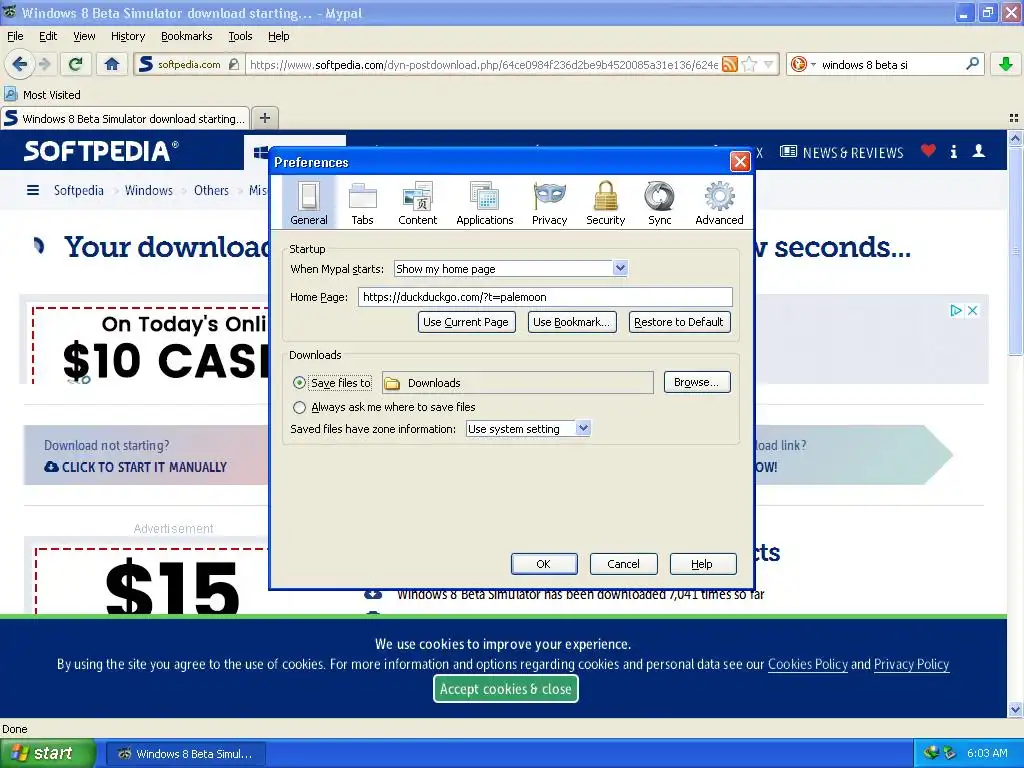Click the RSS feed icon in address bar
This screenshot has height=768, width=1024.
730,64
